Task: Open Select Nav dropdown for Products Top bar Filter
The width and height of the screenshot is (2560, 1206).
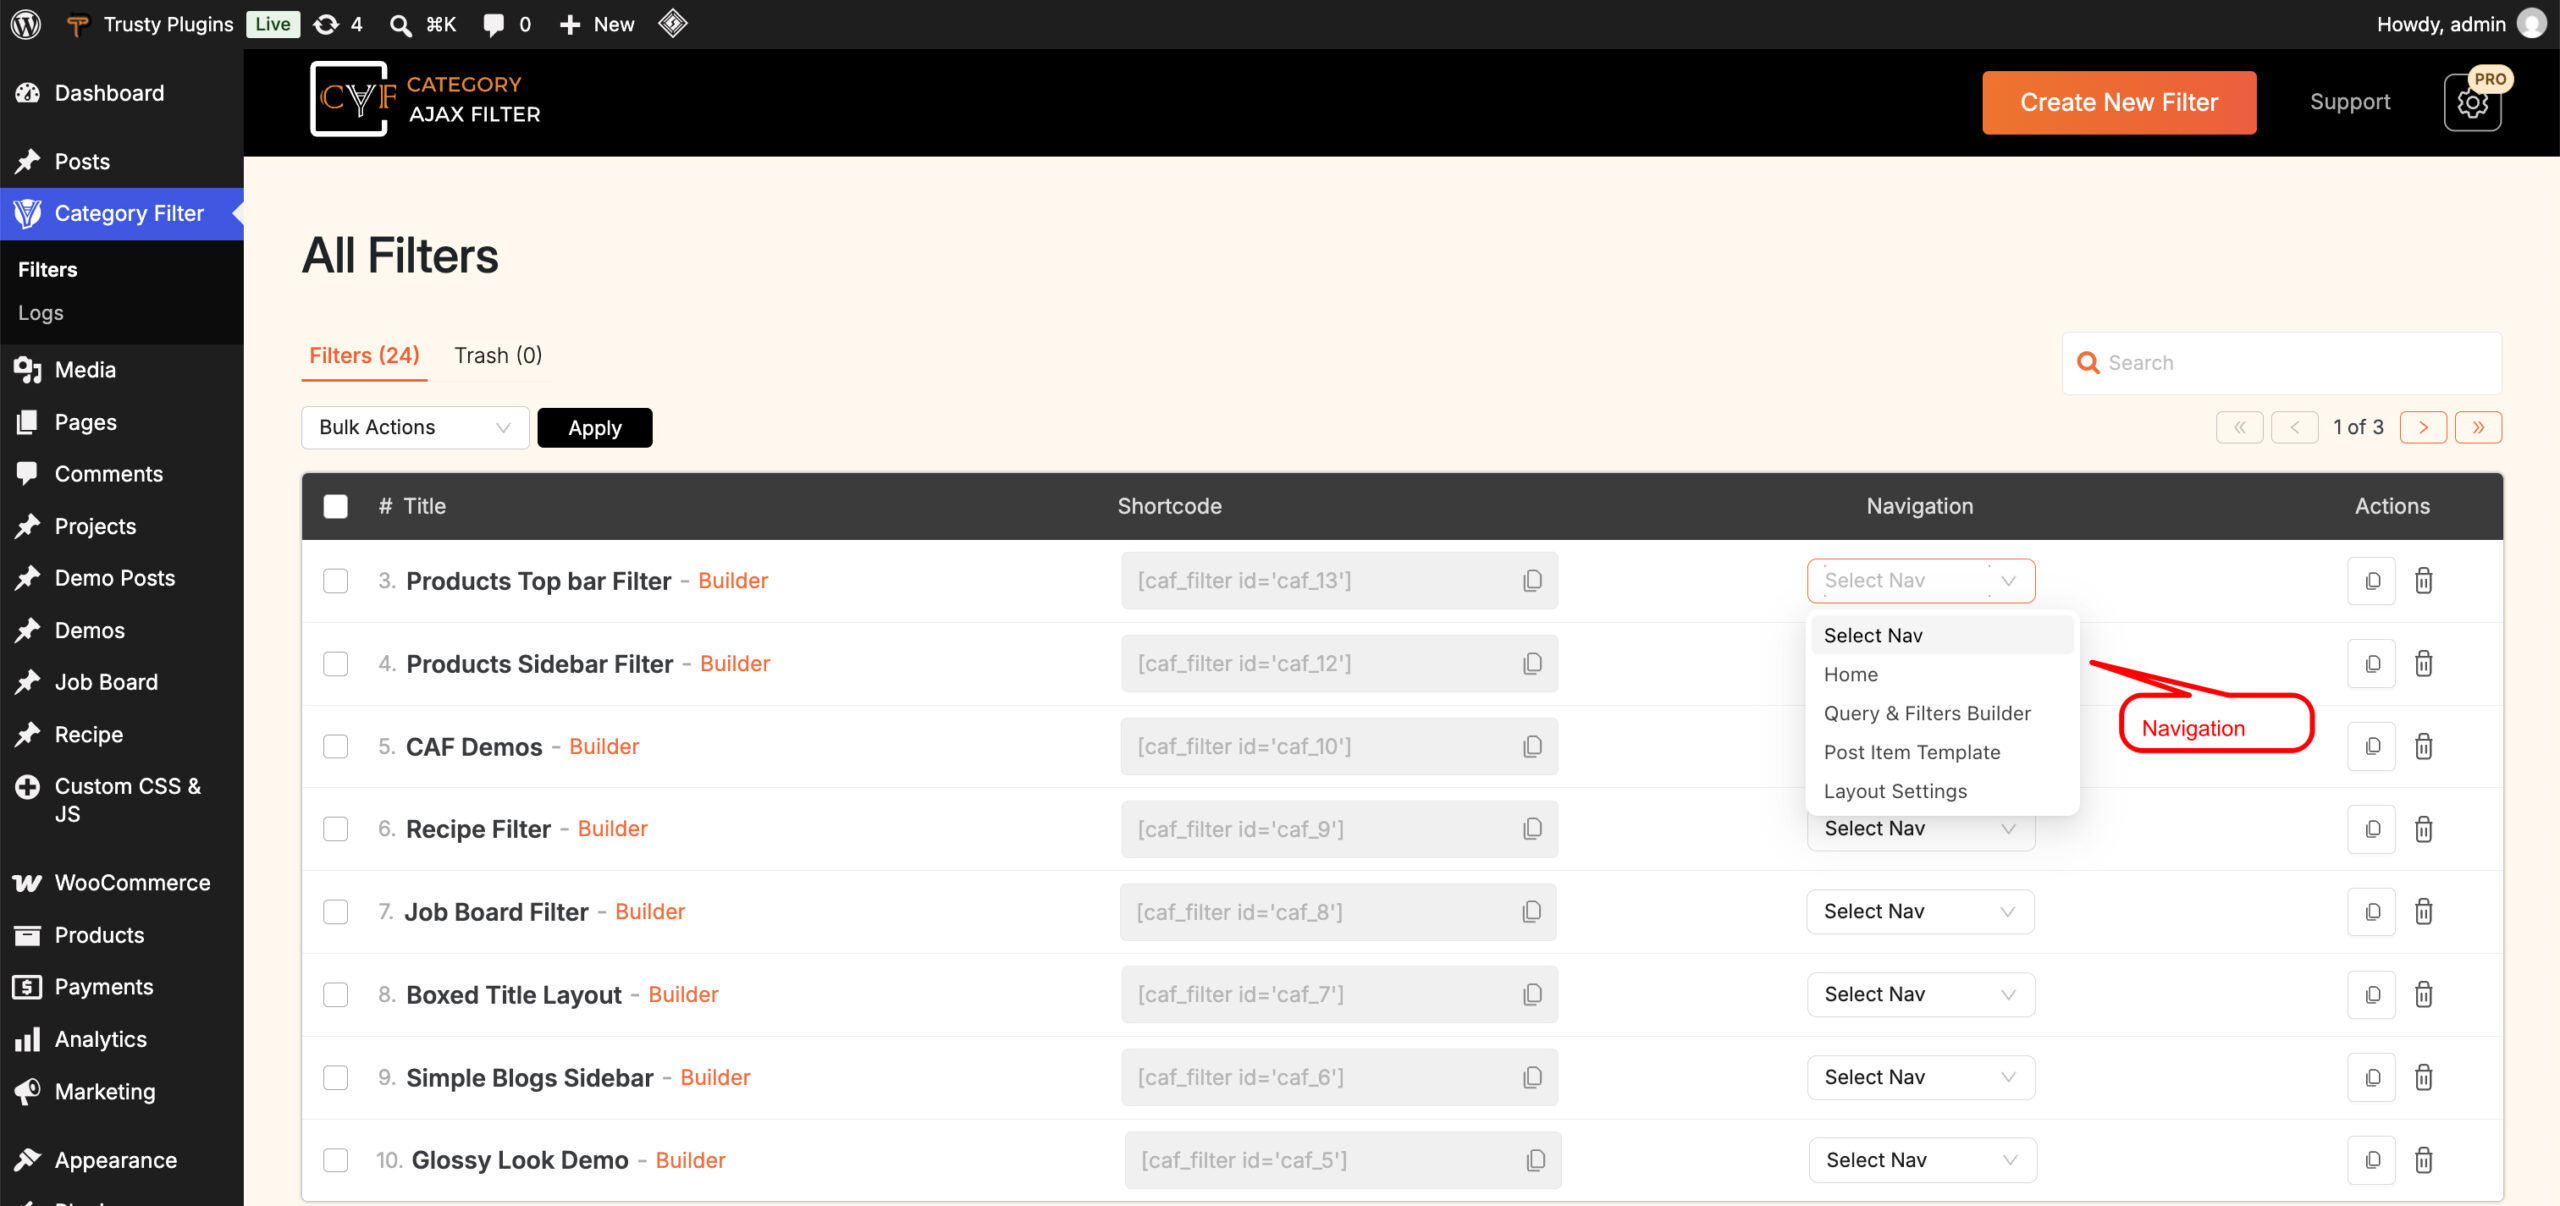Action: tap(1921, 581)
